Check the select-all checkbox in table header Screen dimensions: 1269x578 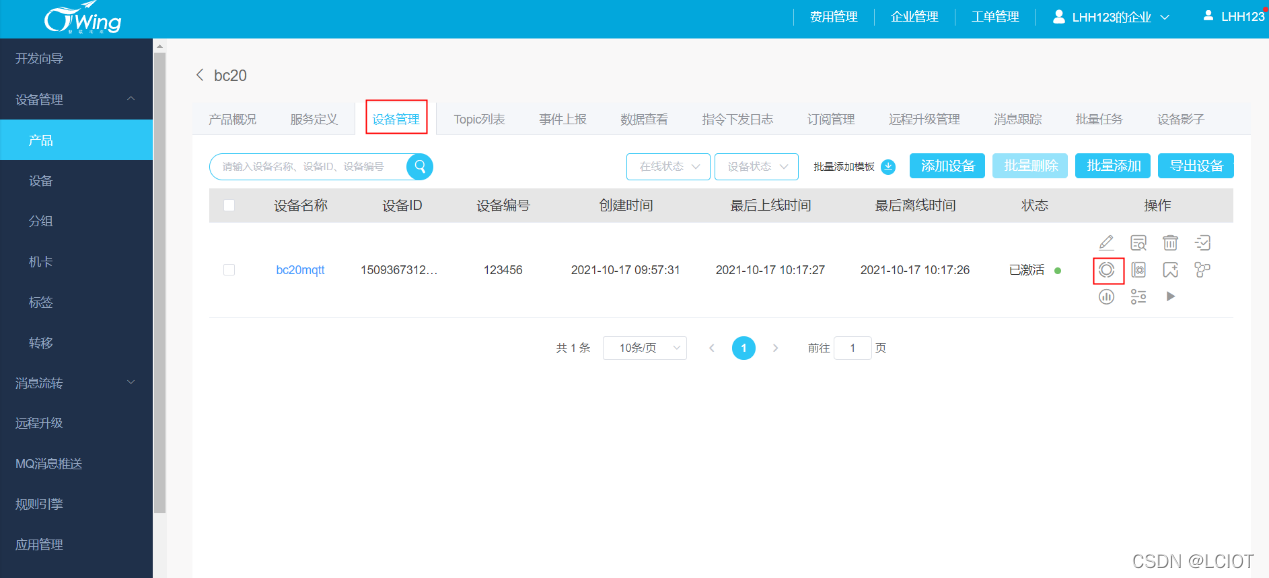(229, 205)
